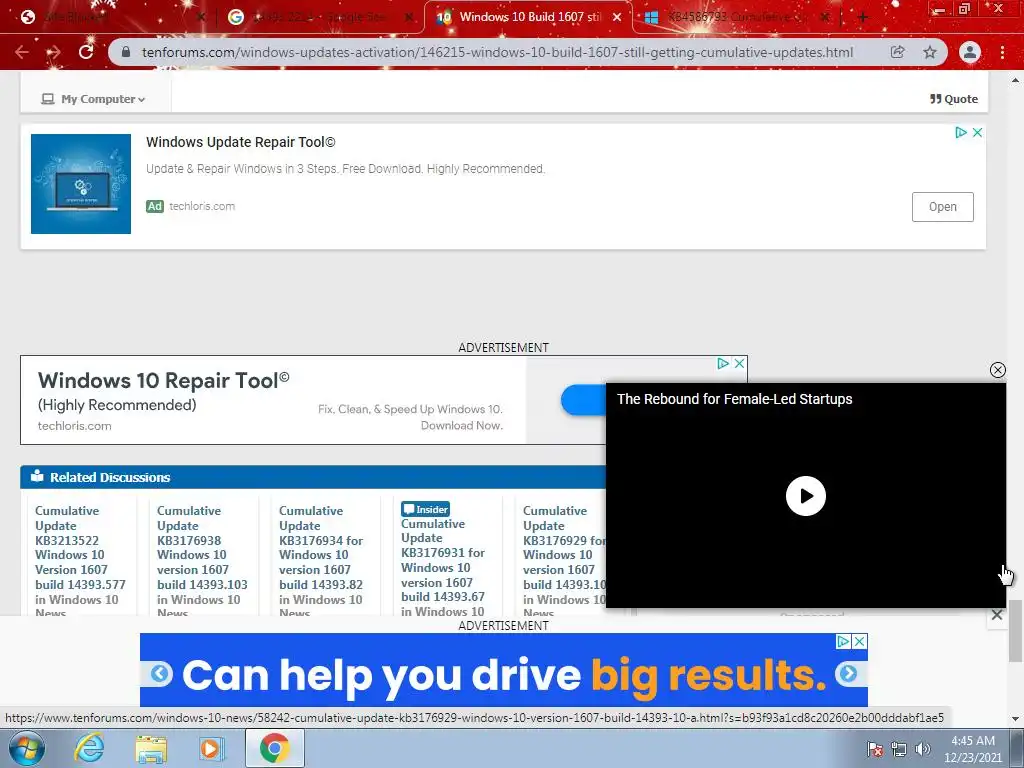Close the Windows Update Repair Tool ad
Viewport: 1024px width, 768px height.
point(977,133)
